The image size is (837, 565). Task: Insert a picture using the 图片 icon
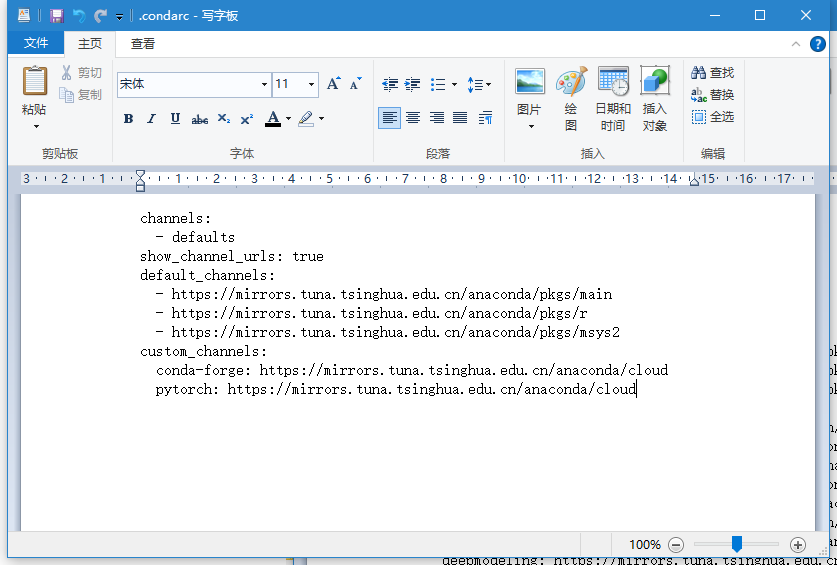[530, 82]
